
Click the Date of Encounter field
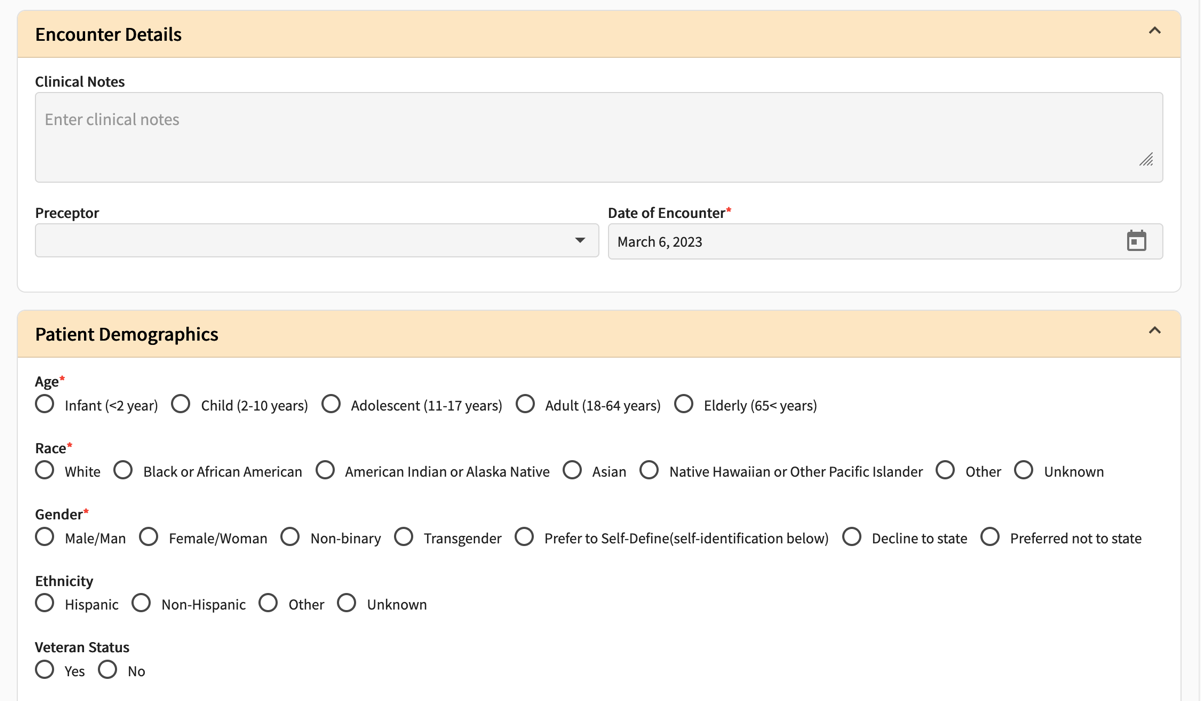[850, 240]
